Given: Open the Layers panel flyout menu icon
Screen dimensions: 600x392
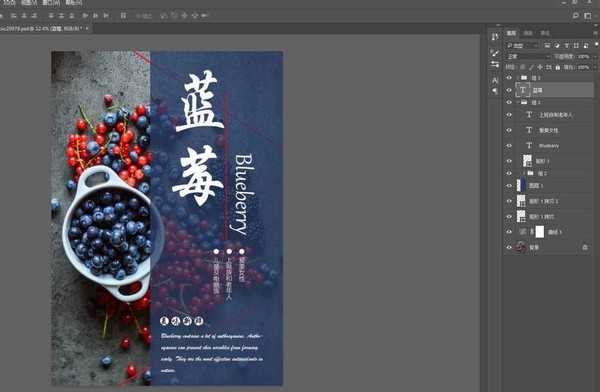Looking at the screenshot, I should coord(595,33).
